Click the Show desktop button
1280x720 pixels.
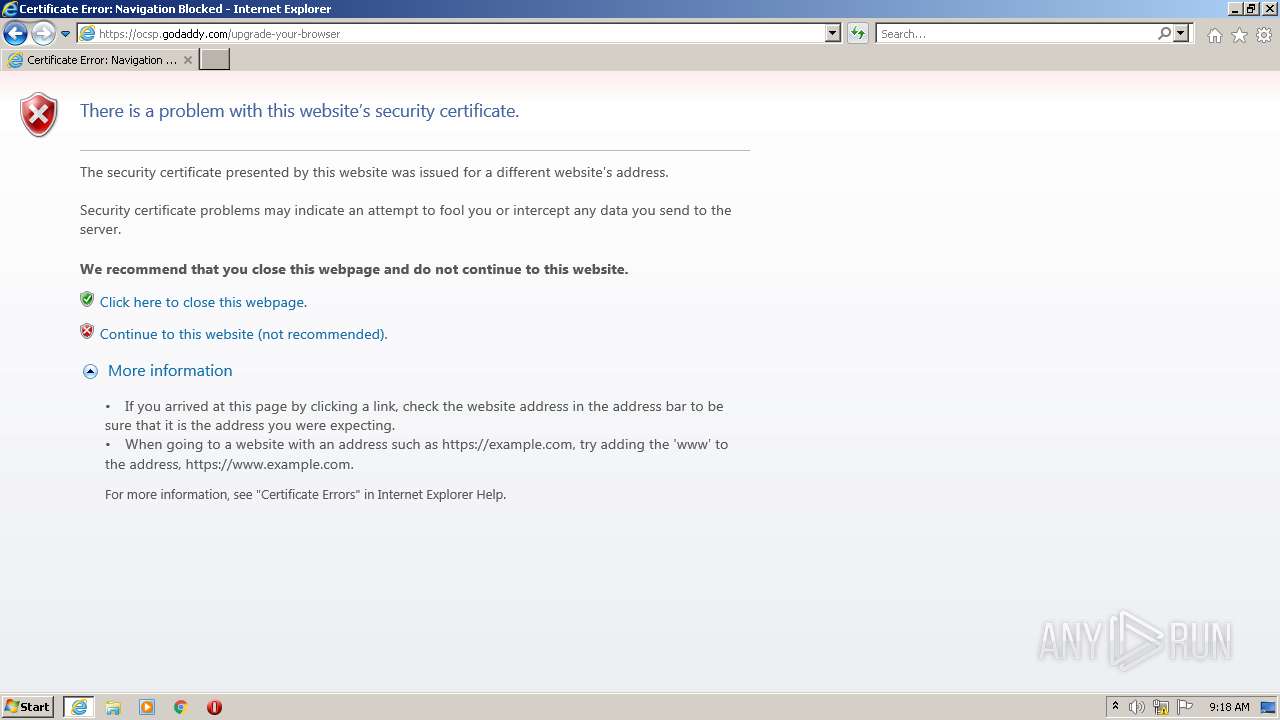1269,707
